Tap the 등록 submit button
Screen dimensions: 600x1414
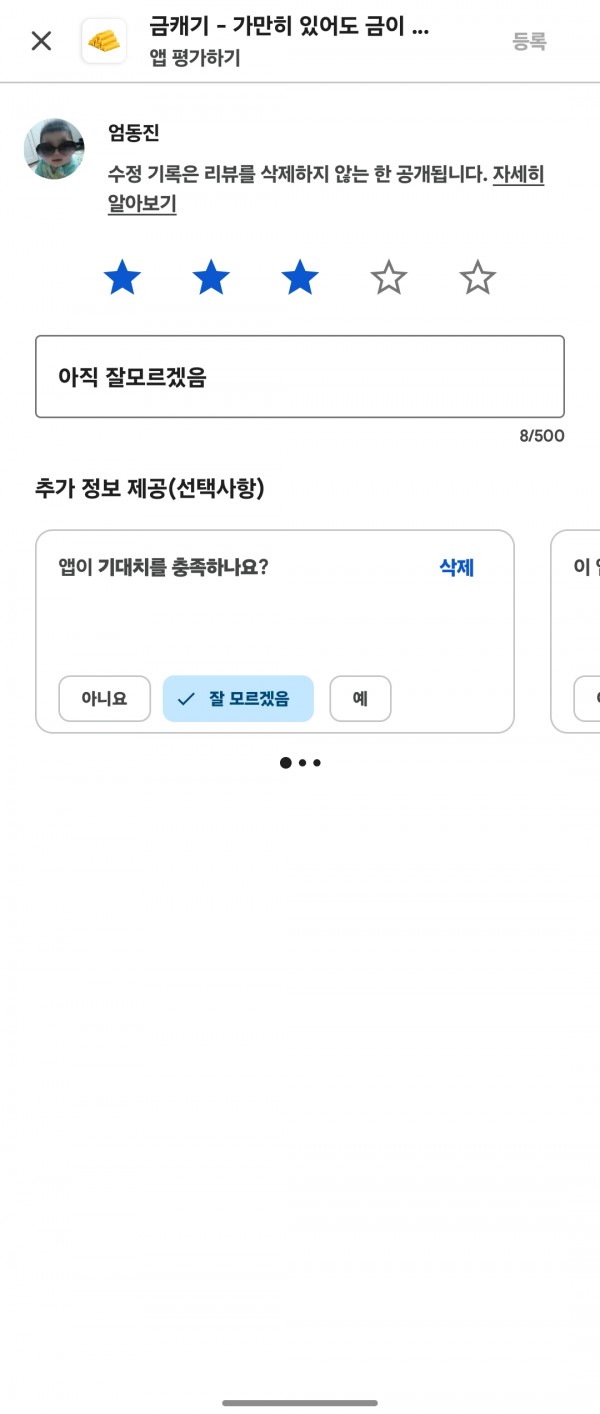529,41
